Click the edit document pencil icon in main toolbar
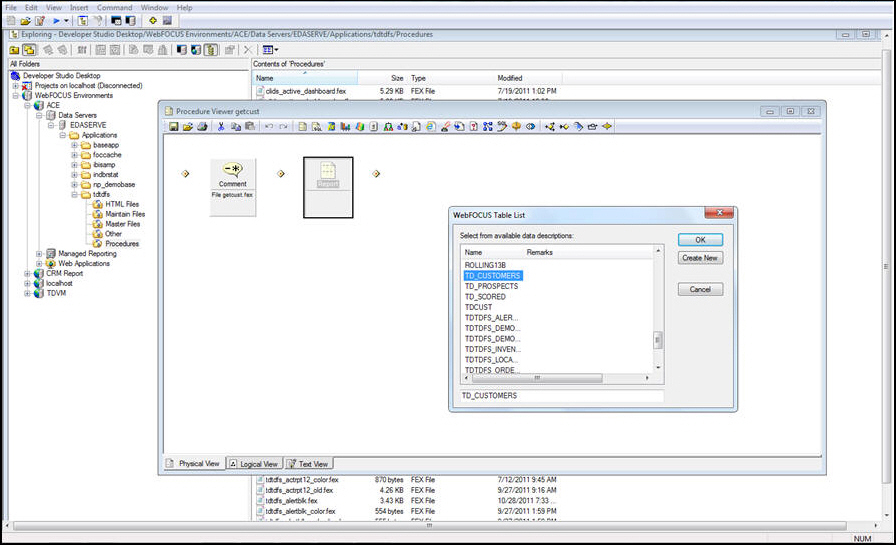Screen dimensions: 896x545 pos(40,21)
